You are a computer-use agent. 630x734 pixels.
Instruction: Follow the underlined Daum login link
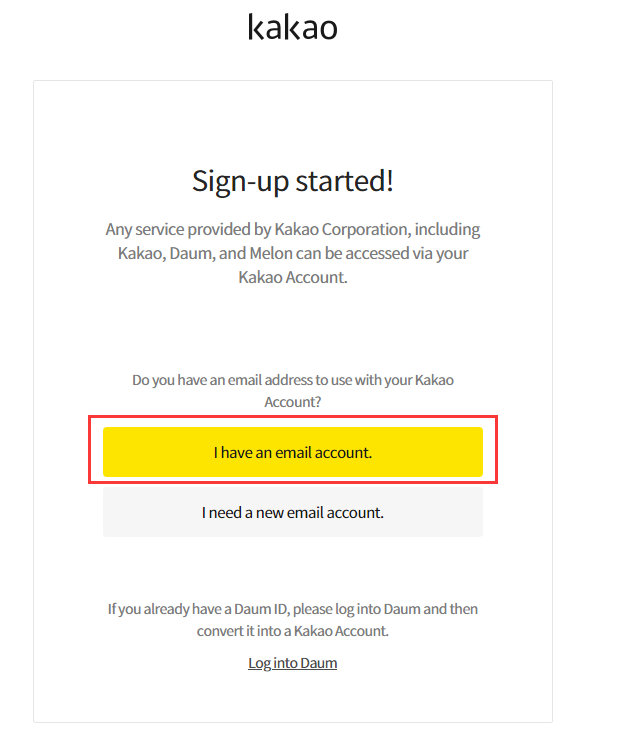click(x=293, y=663)
